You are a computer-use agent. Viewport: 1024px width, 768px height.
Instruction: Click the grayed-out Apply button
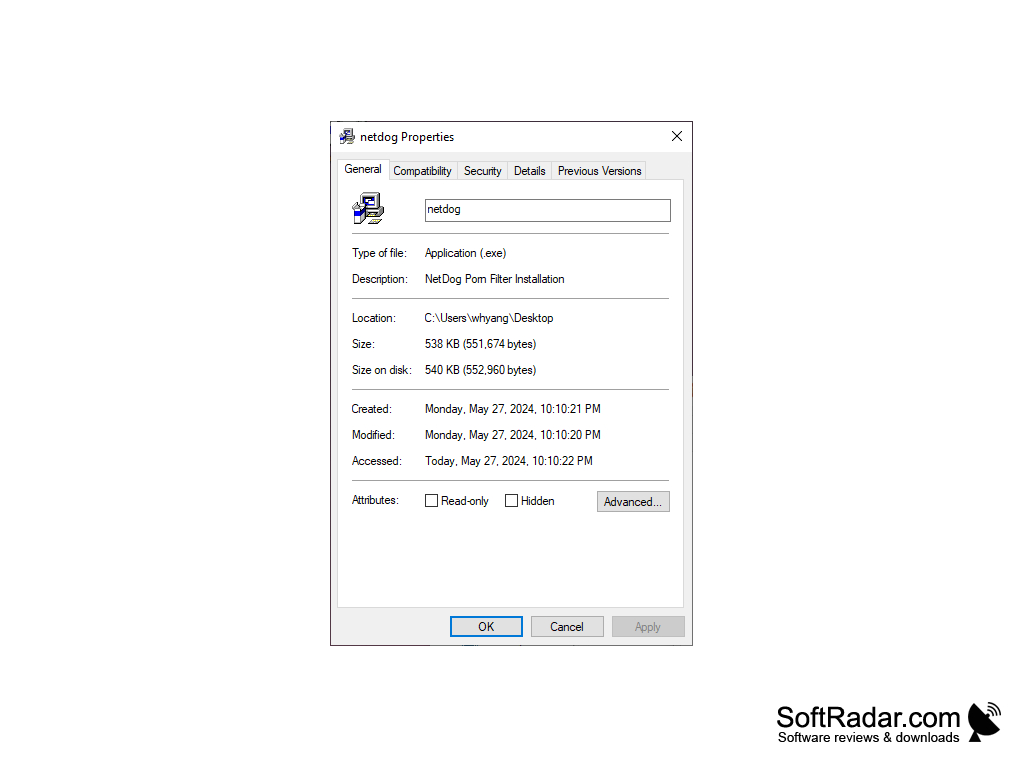coord(648,626)
